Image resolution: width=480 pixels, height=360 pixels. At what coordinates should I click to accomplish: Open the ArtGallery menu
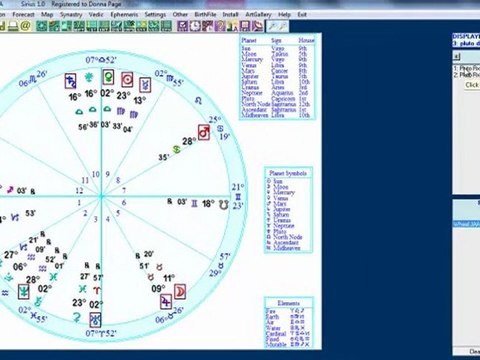point(258,15)
